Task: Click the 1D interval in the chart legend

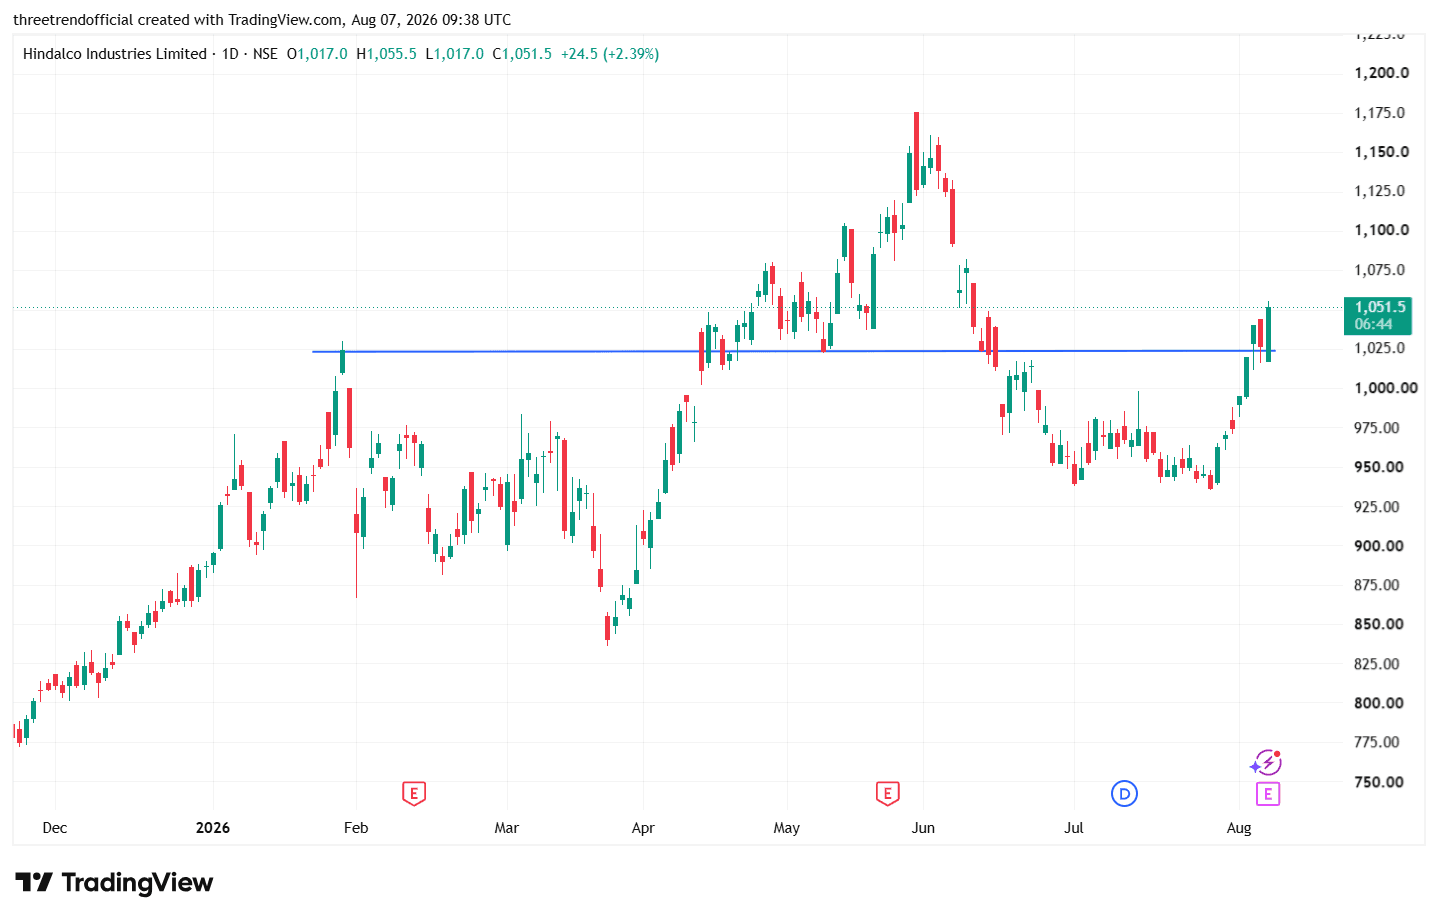Action: click(x=230, y=54)
